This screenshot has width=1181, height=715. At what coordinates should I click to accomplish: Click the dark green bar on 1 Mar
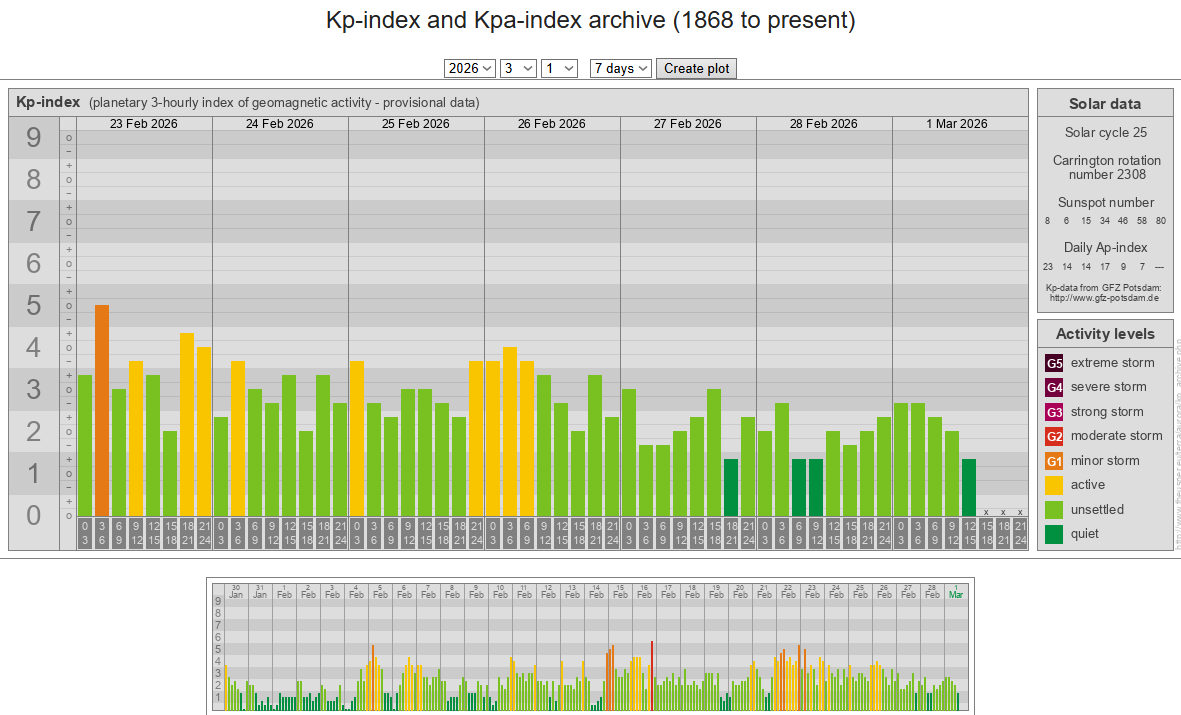pyautogui.click(x=968, y=487)
